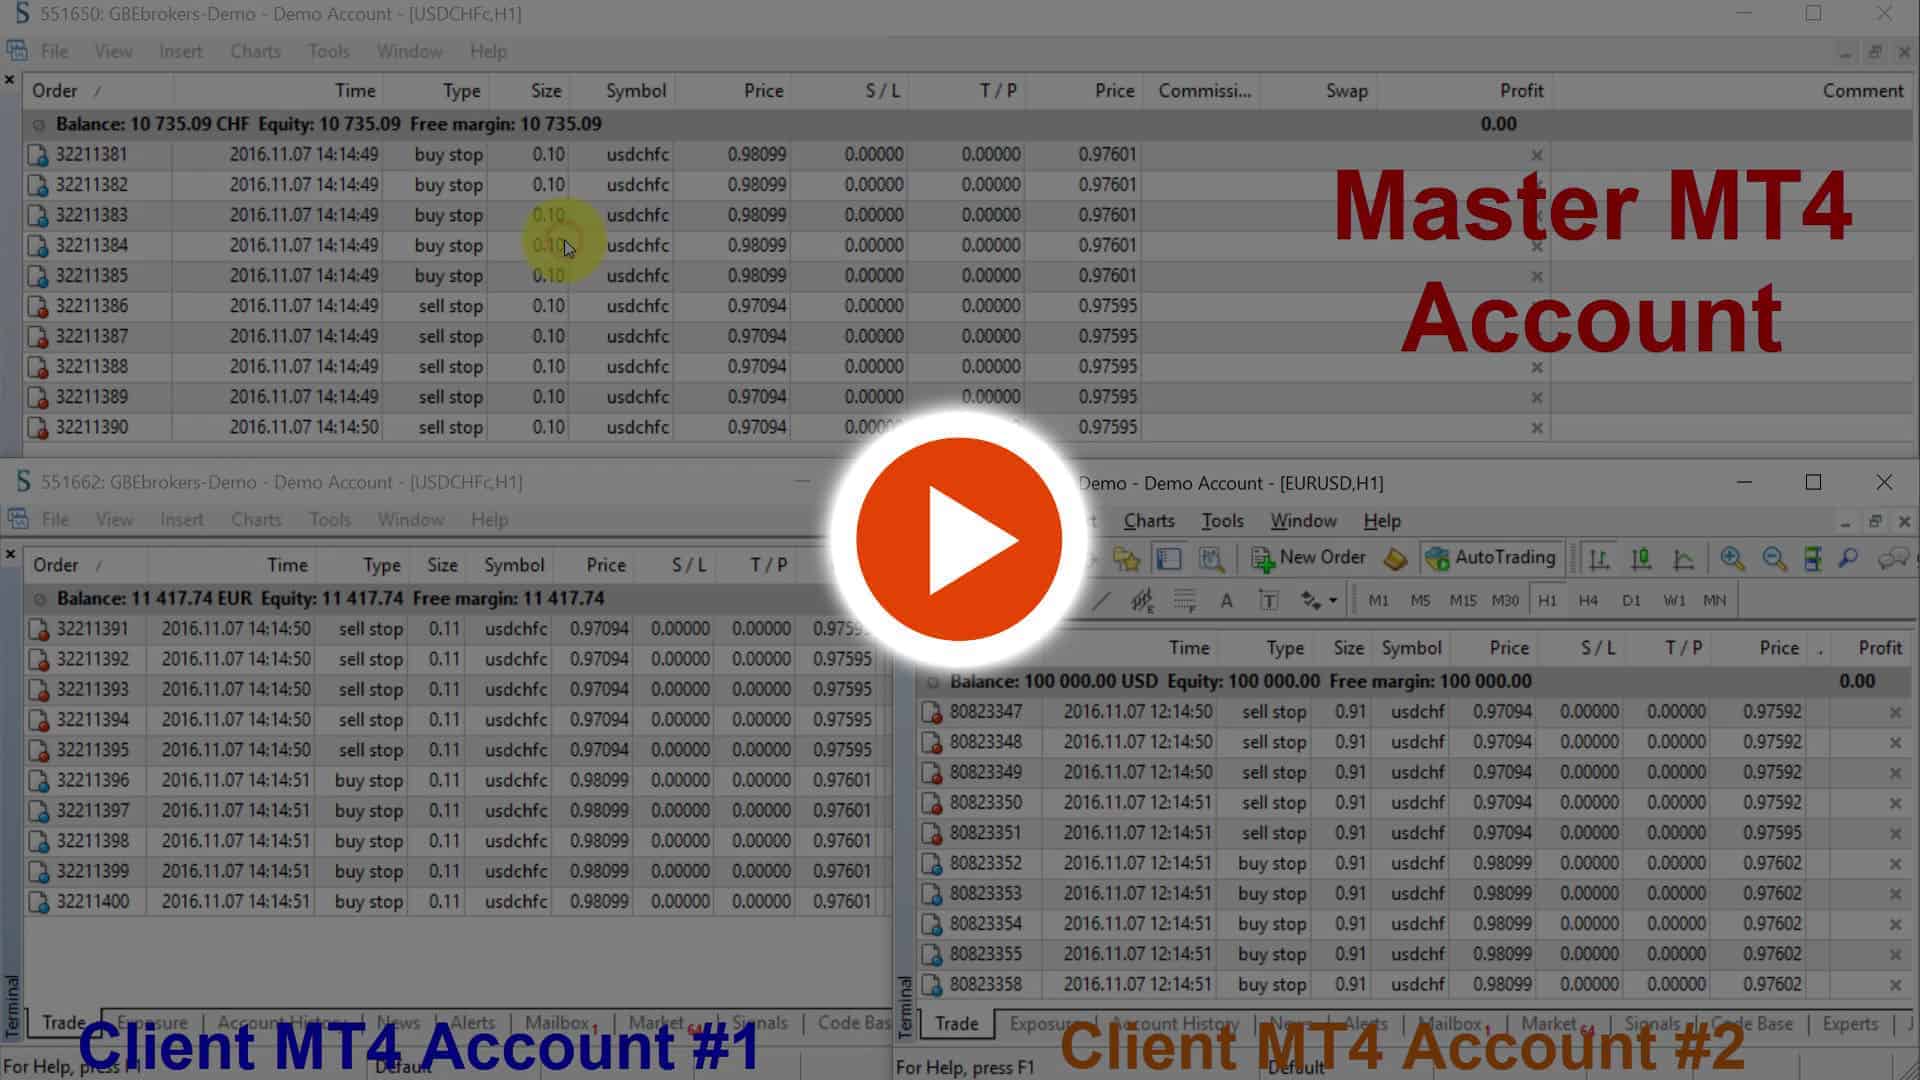1920x1080 pixels.
Task: Collapse the Balance 10 735.09 CHF row
Action: (x=38, y=125)
